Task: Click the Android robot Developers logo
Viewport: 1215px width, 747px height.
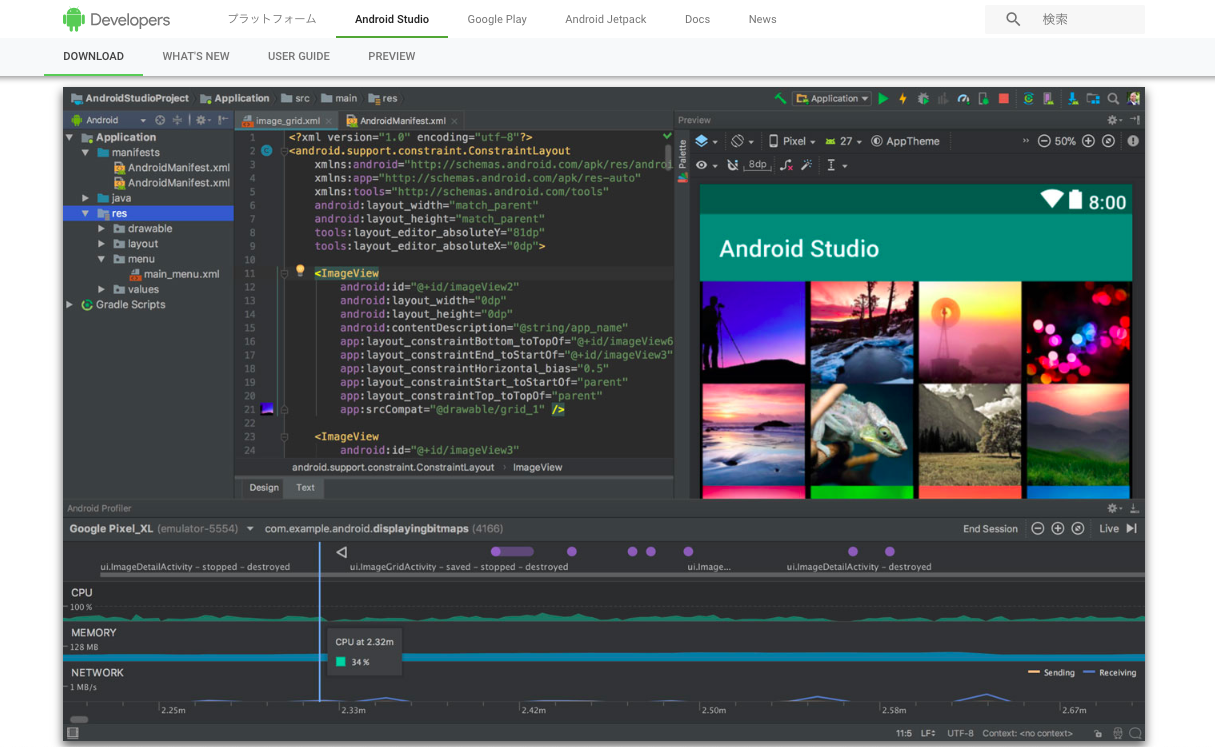Action: tap(116, 19)
